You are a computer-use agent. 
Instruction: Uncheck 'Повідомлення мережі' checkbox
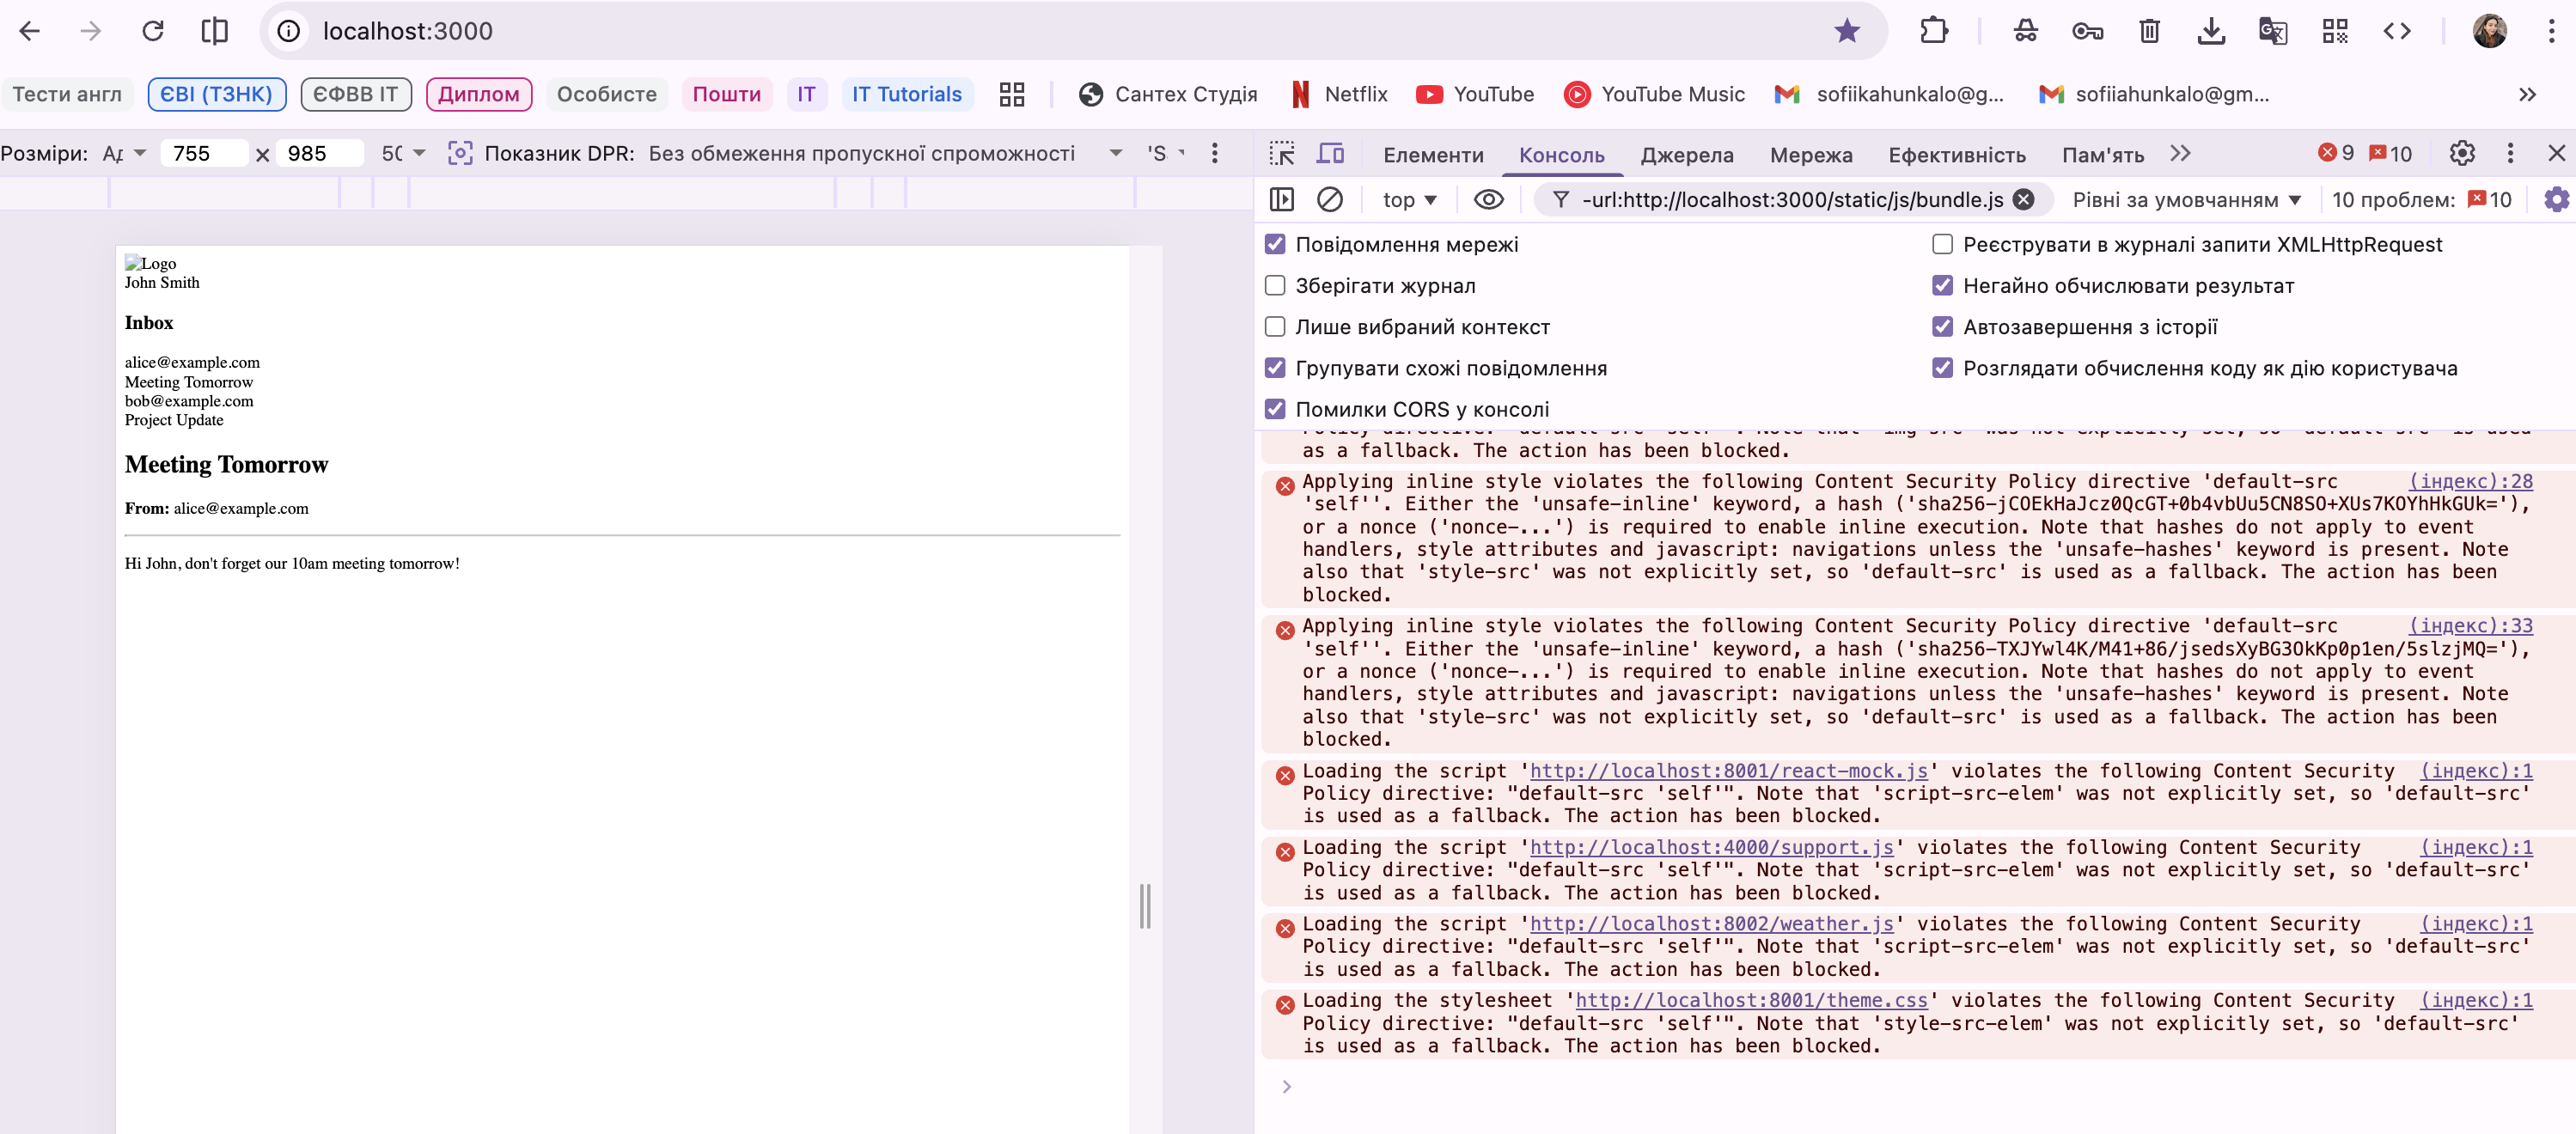point(1275,244)
